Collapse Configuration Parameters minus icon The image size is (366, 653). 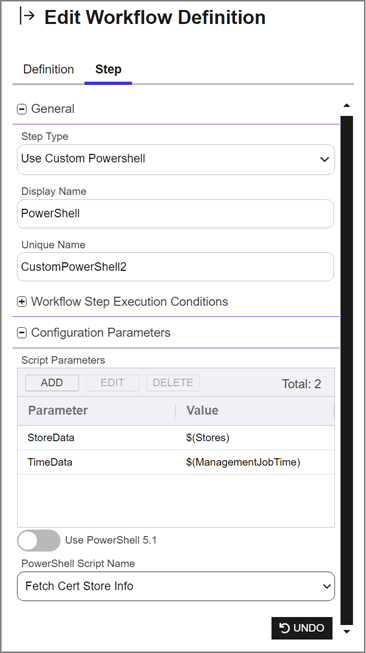click(22, 333)
